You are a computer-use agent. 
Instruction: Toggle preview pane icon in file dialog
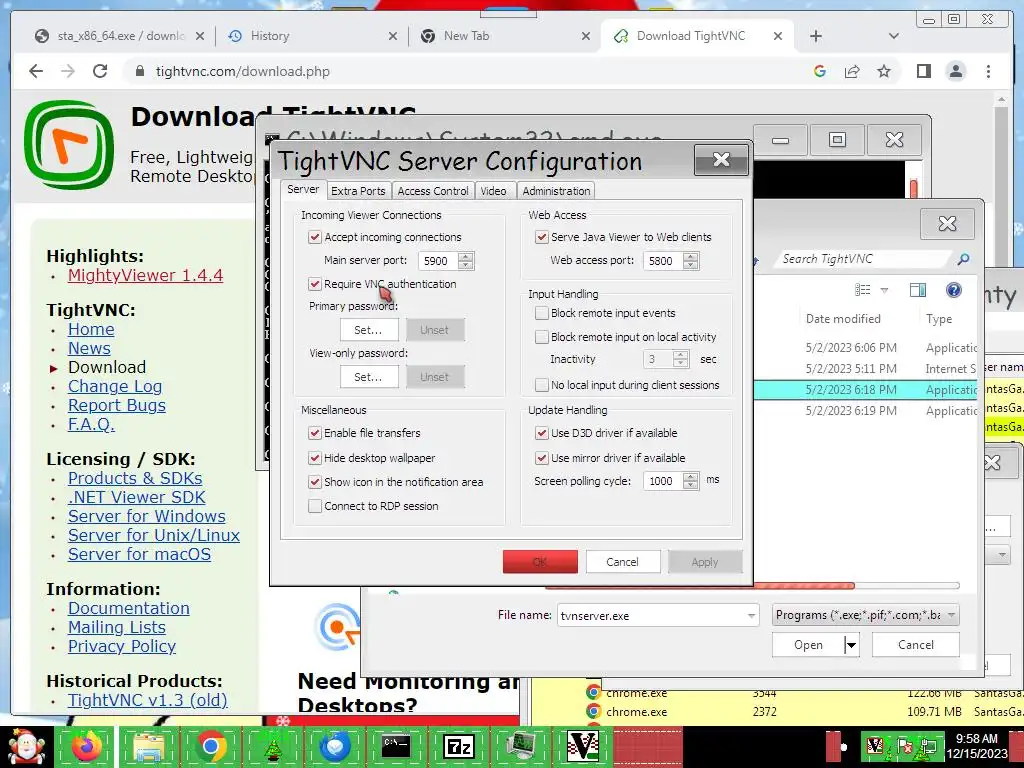tap(918, 290)
